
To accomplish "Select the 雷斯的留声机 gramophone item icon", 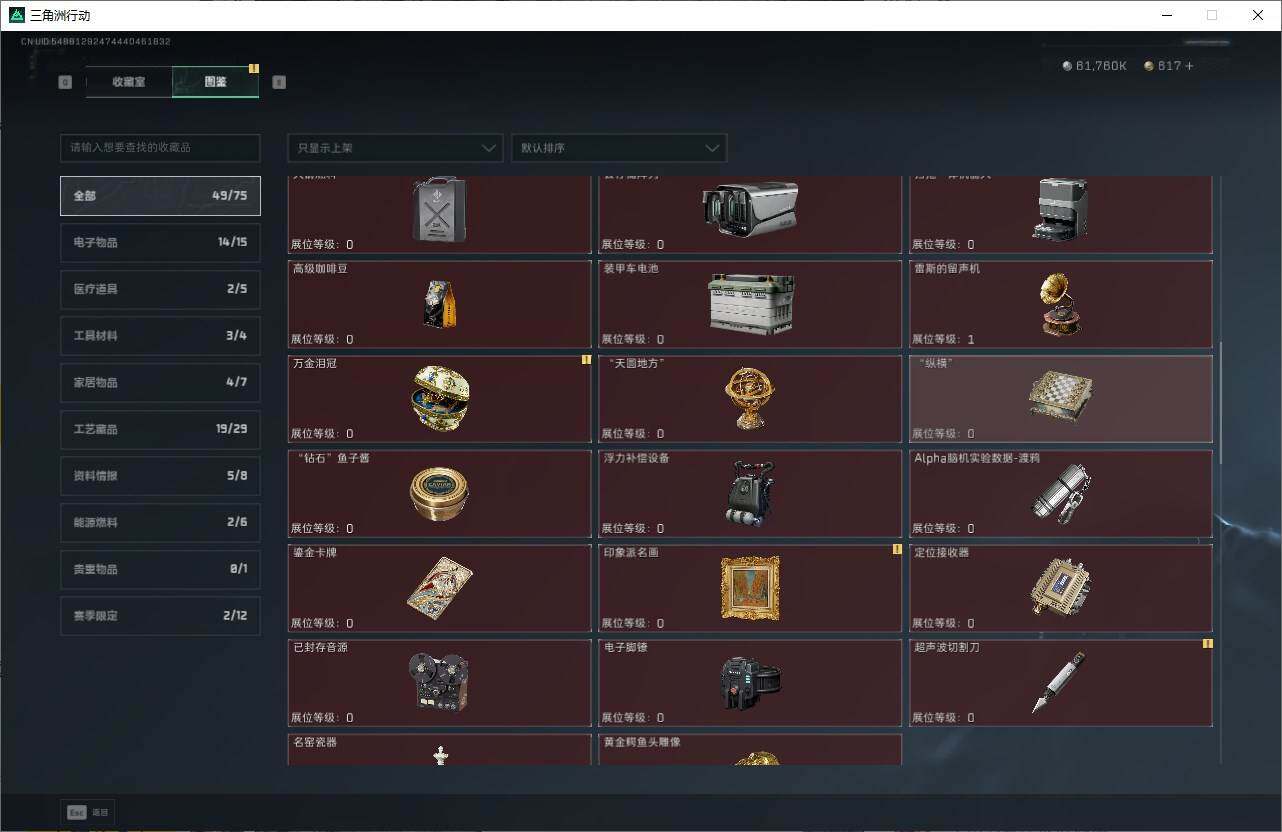I will (x=1059, y=303).
